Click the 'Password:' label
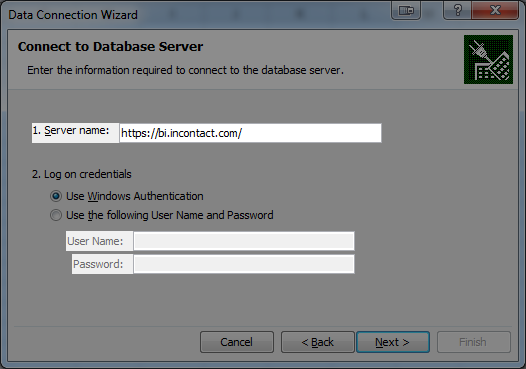526x369 pixels. (98, 264)
